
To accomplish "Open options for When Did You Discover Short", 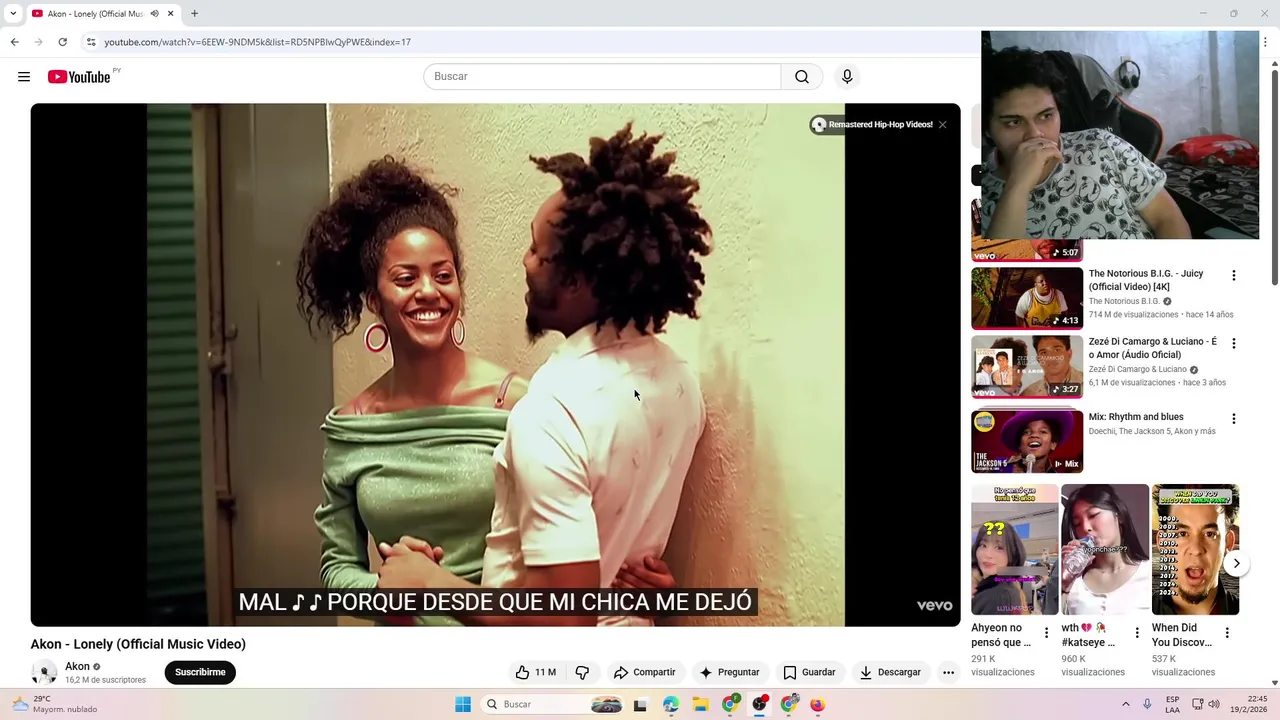I will (x=1227, y=633).
